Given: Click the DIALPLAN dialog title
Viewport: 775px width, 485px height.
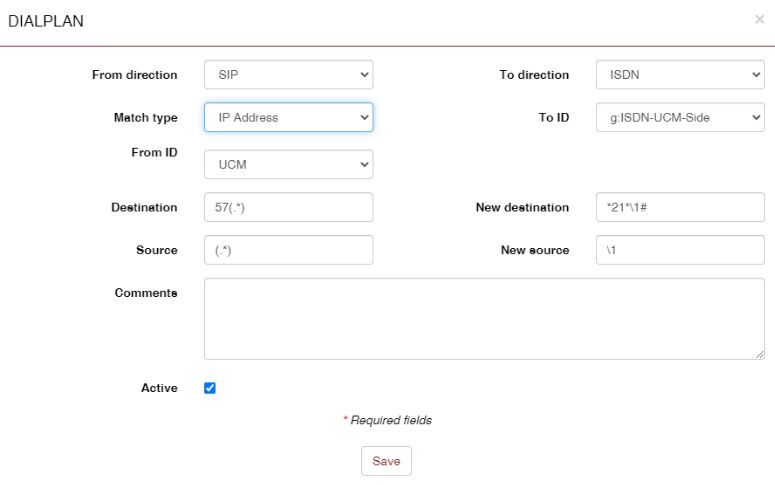Looking at the screenshot, I should tap(46, 21).
